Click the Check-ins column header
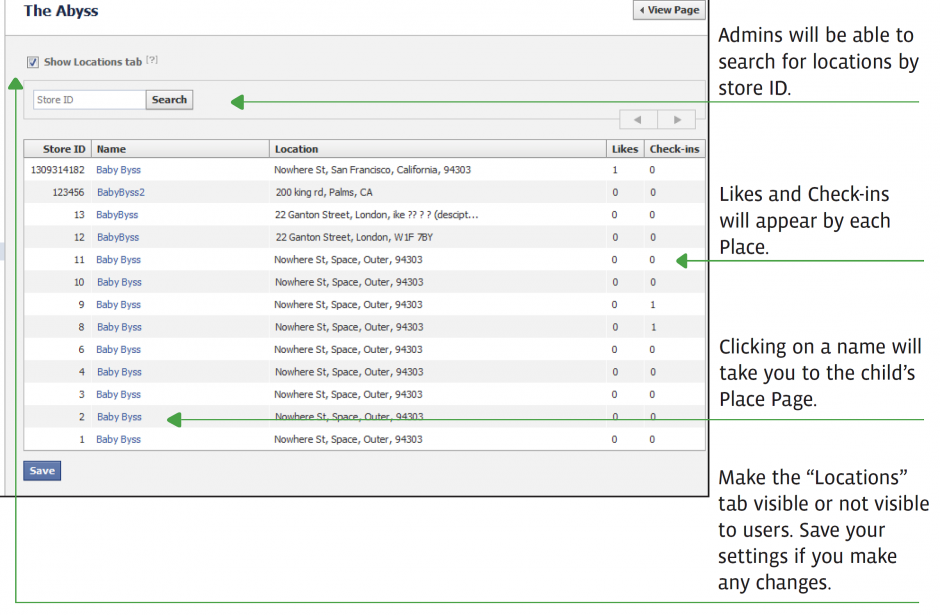 coord(674,149)
